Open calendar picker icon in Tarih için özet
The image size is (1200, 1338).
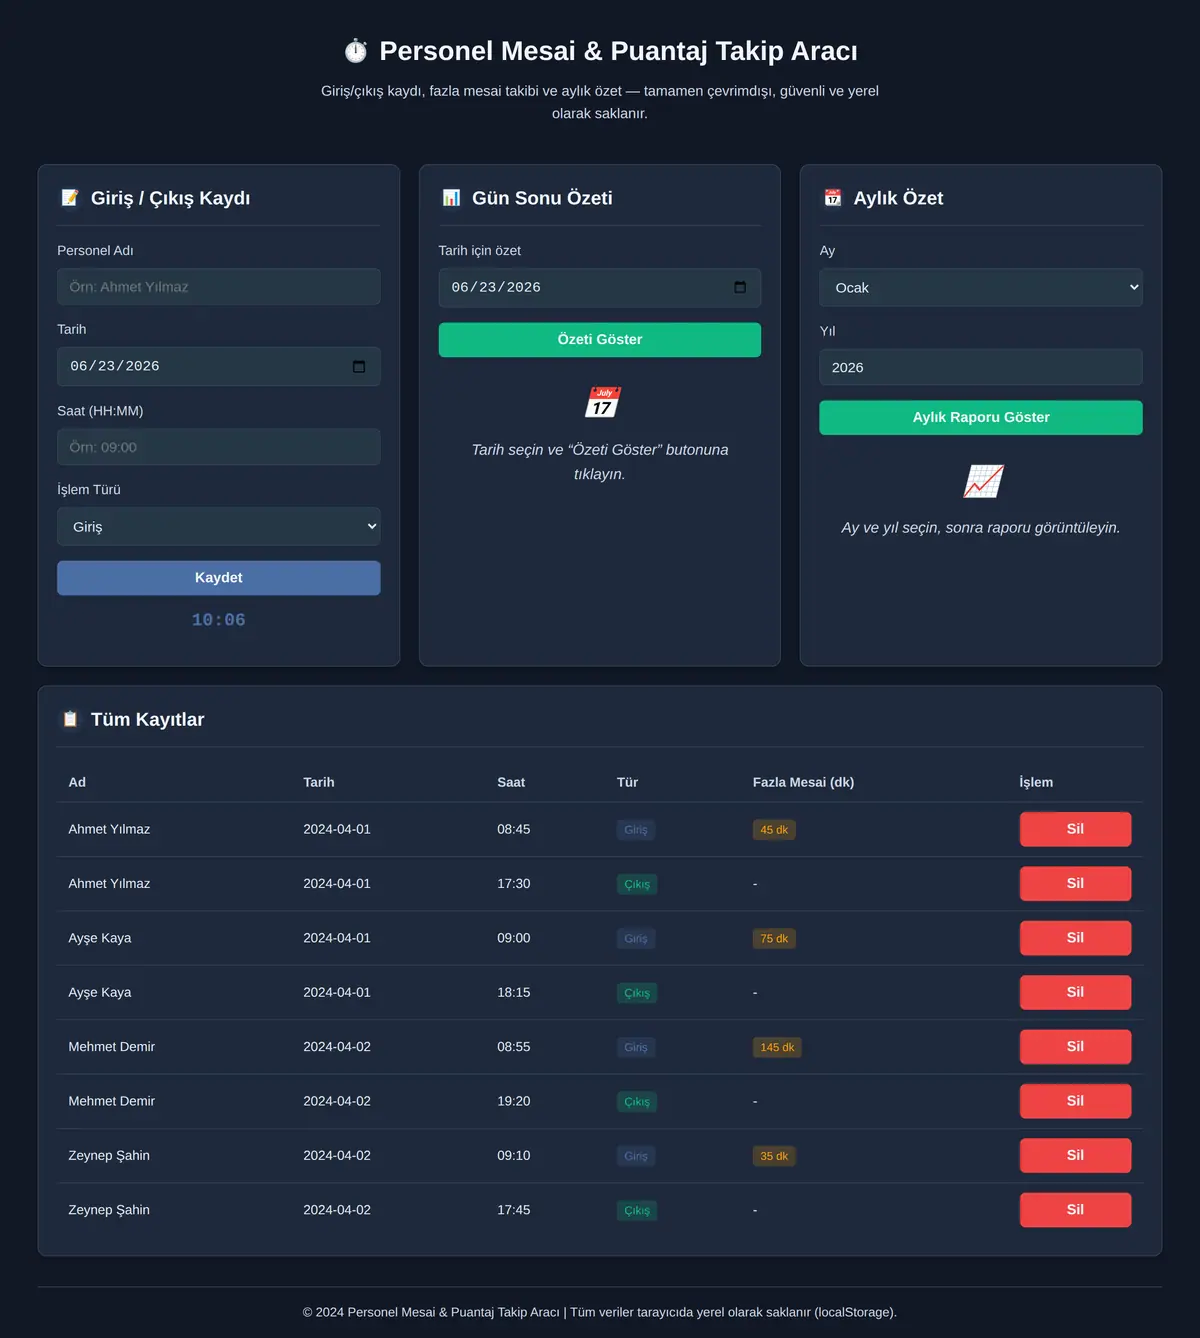740,288
